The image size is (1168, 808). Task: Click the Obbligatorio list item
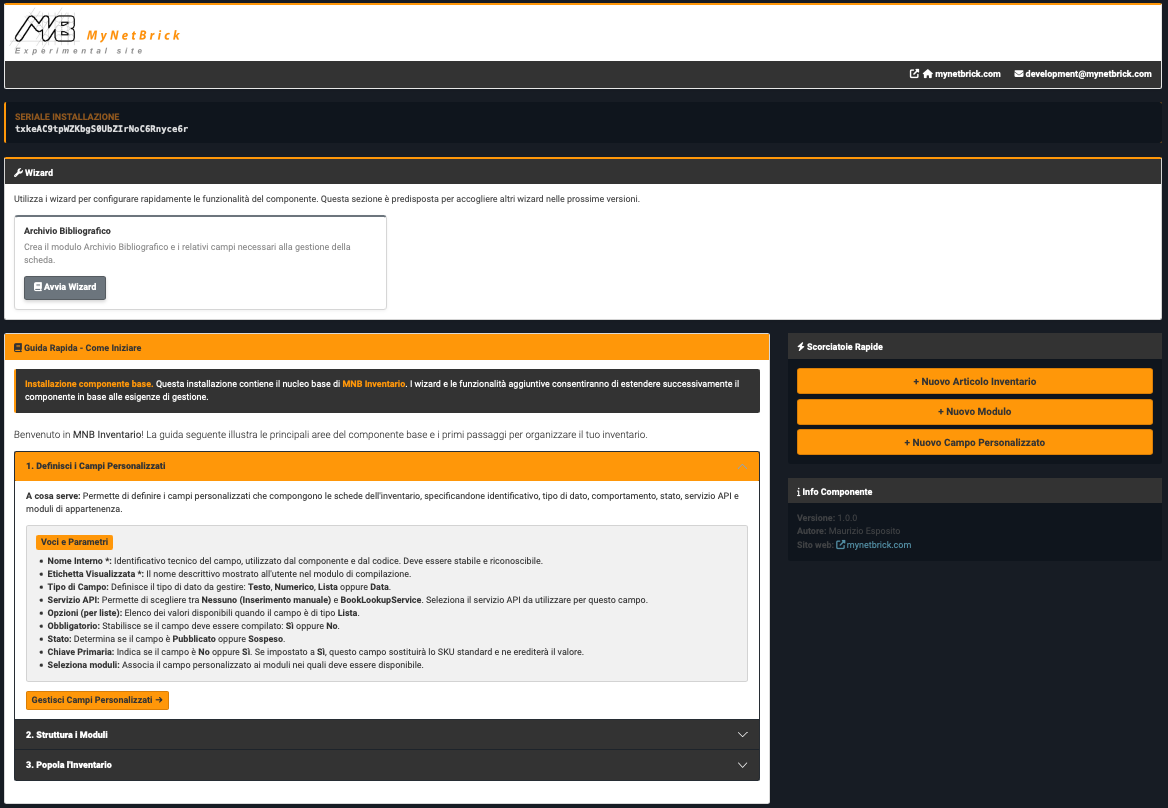point(194,626)
